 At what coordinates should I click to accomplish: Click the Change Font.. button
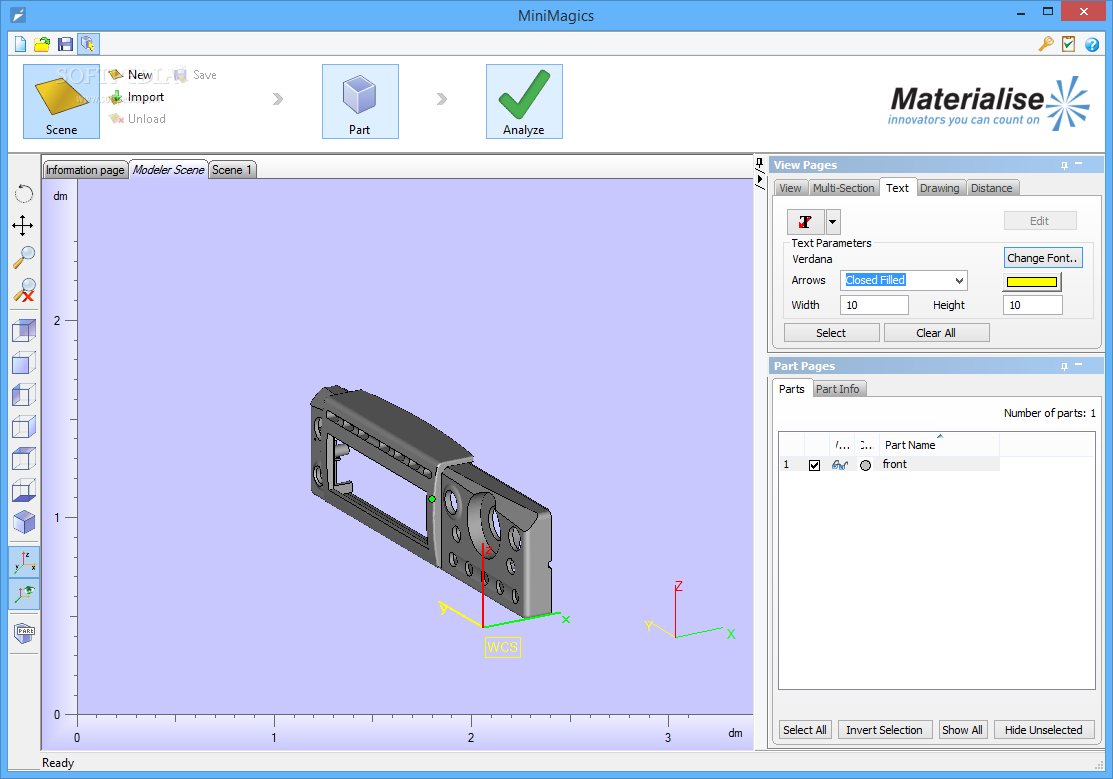click(x=1043, y=258)
